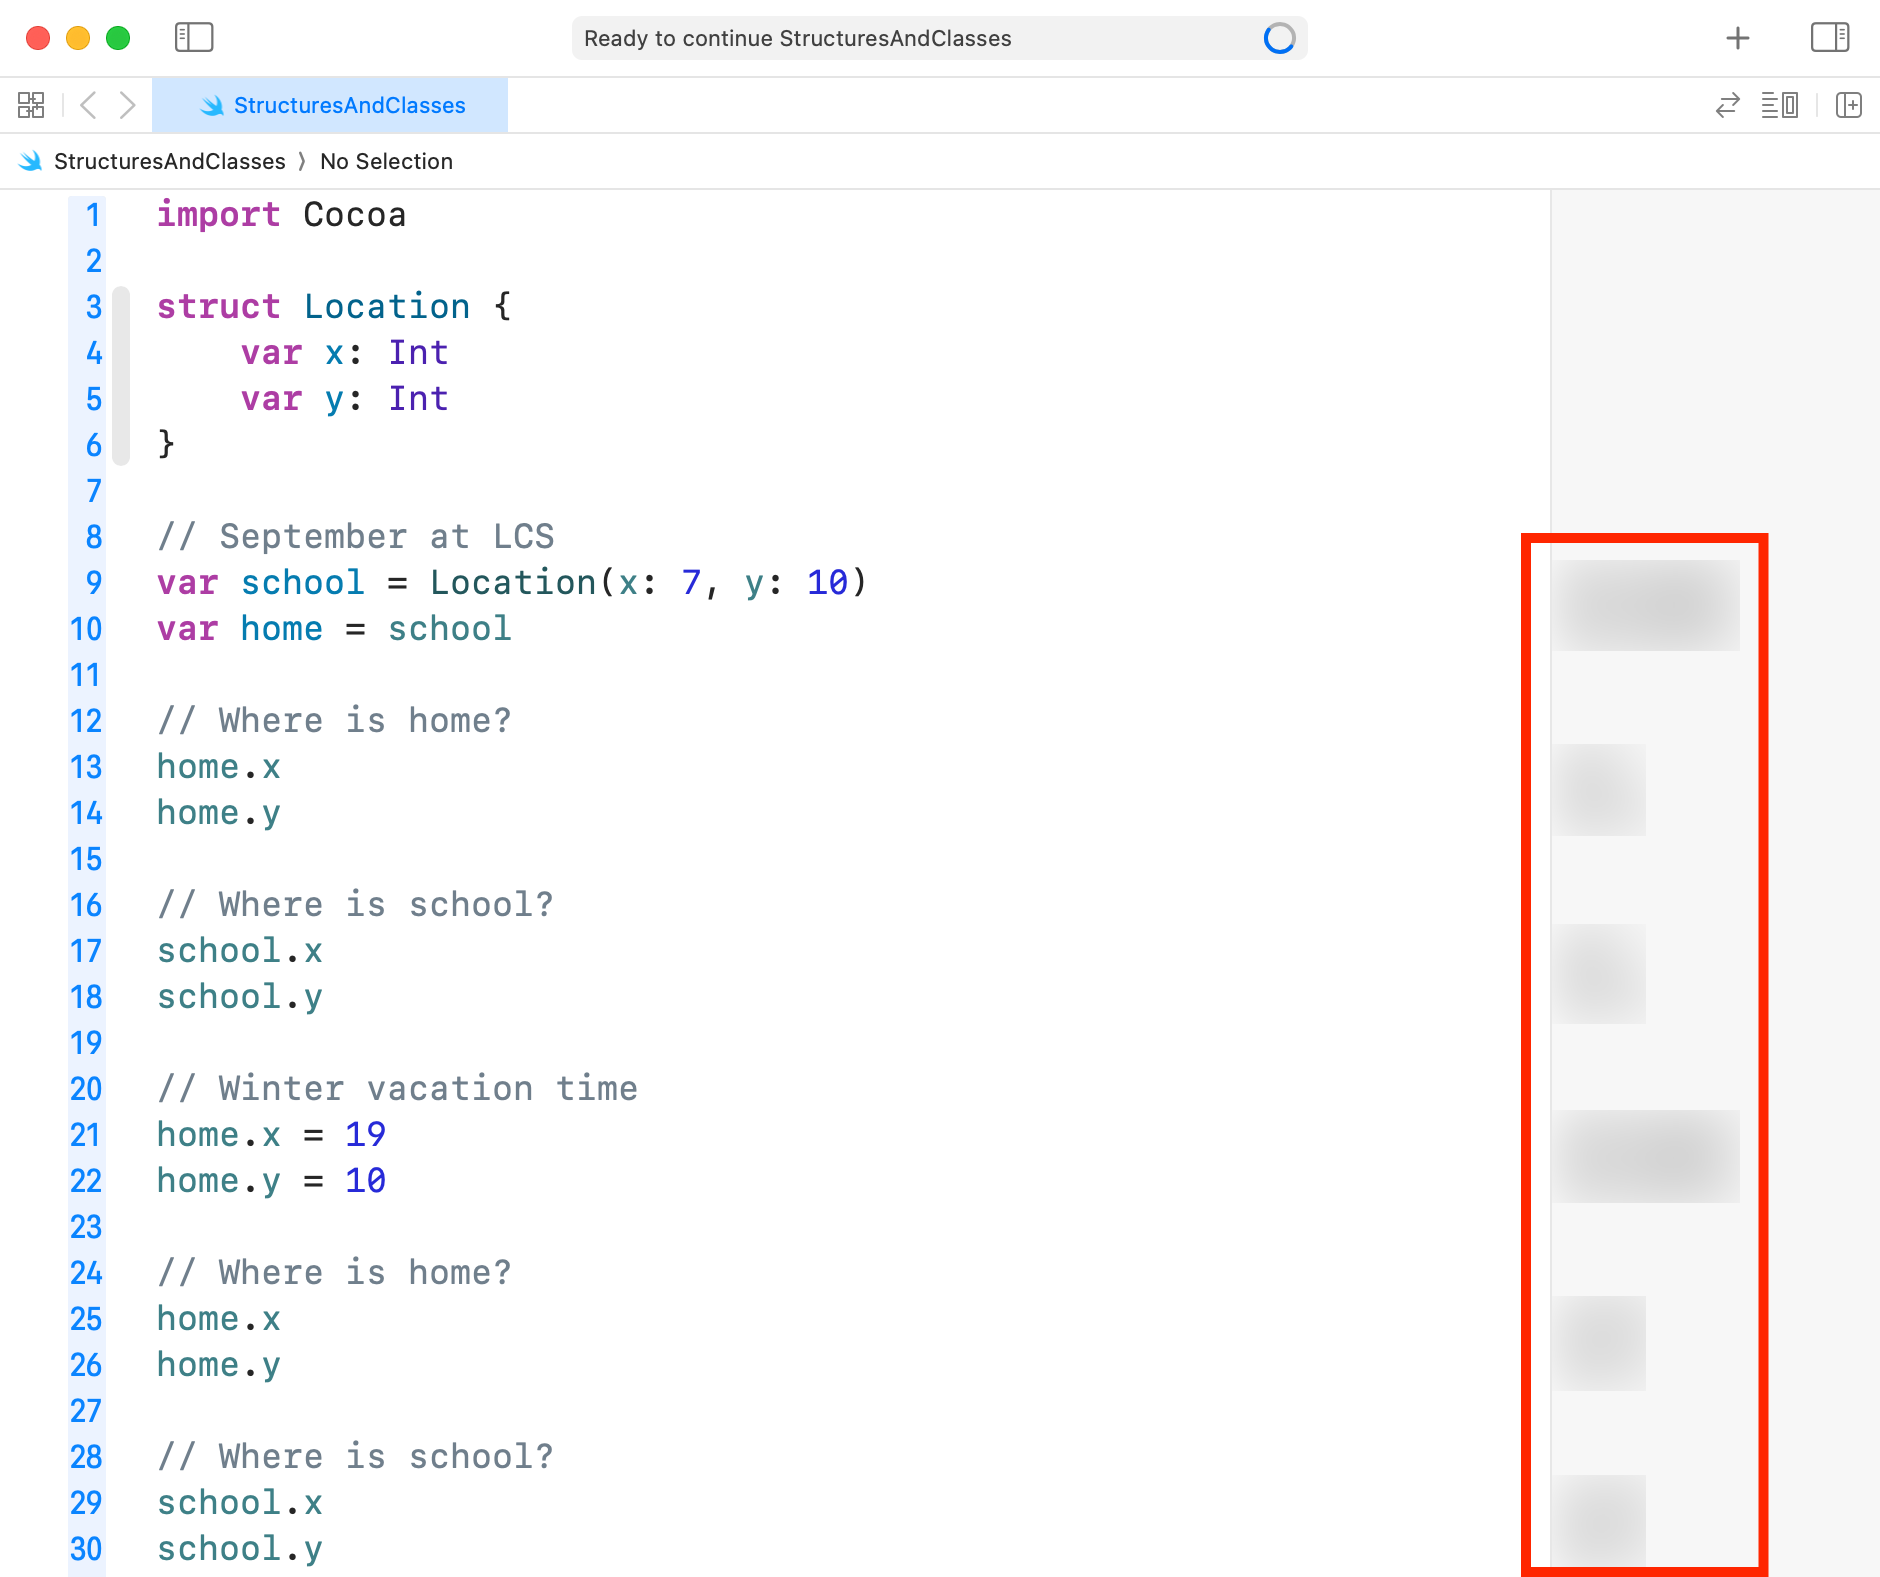
Task: Click the circular progress spinner
Action: click(1278, 38)
